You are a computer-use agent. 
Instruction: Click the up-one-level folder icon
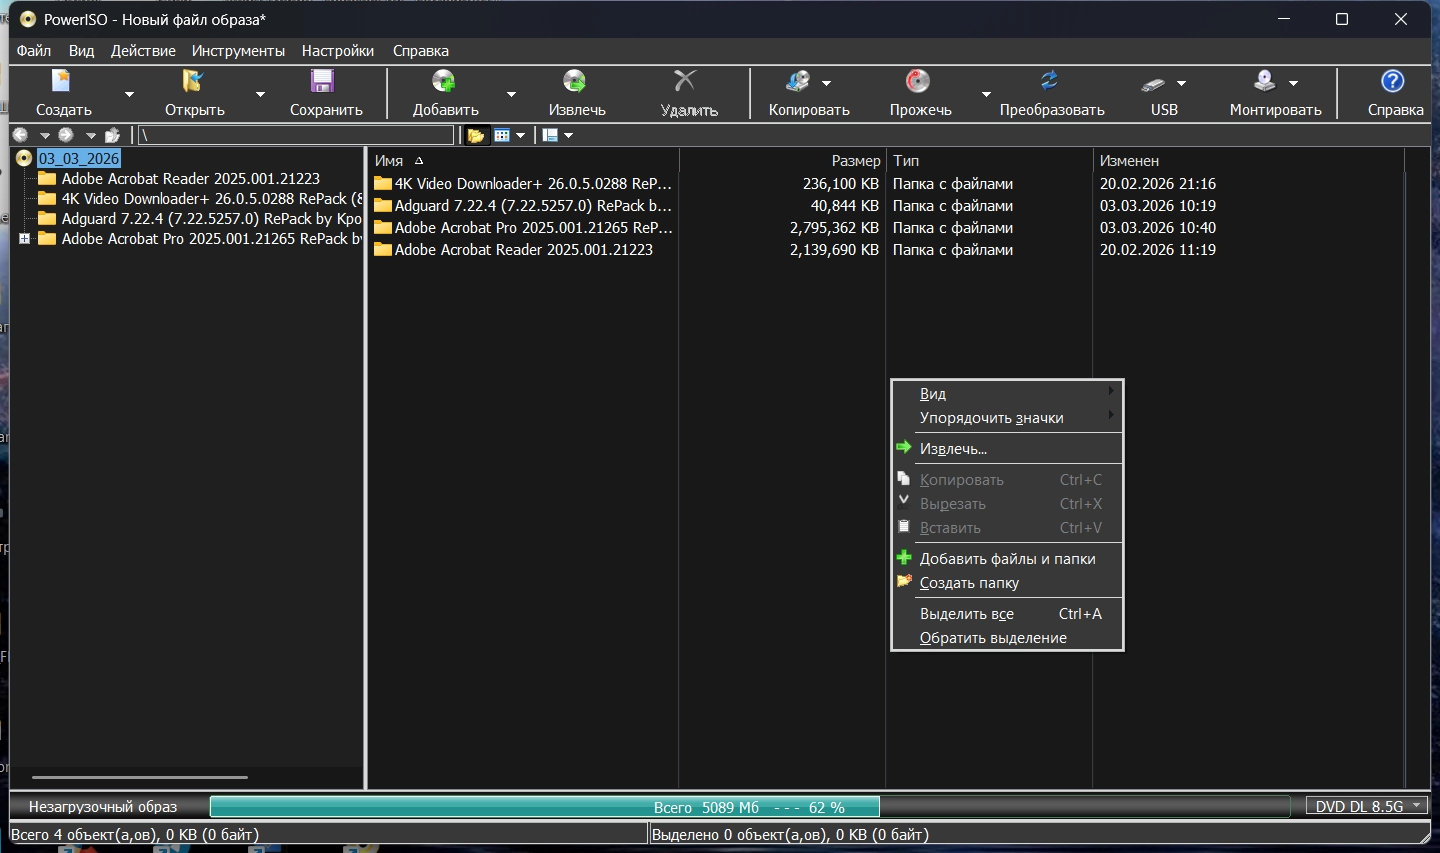112,135
